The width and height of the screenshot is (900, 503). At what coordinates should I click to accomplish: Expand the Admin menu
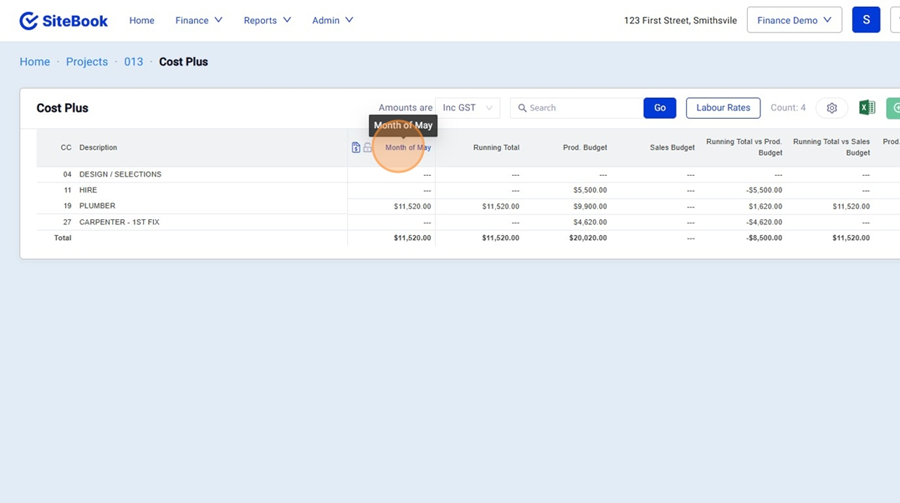point(332,20)
